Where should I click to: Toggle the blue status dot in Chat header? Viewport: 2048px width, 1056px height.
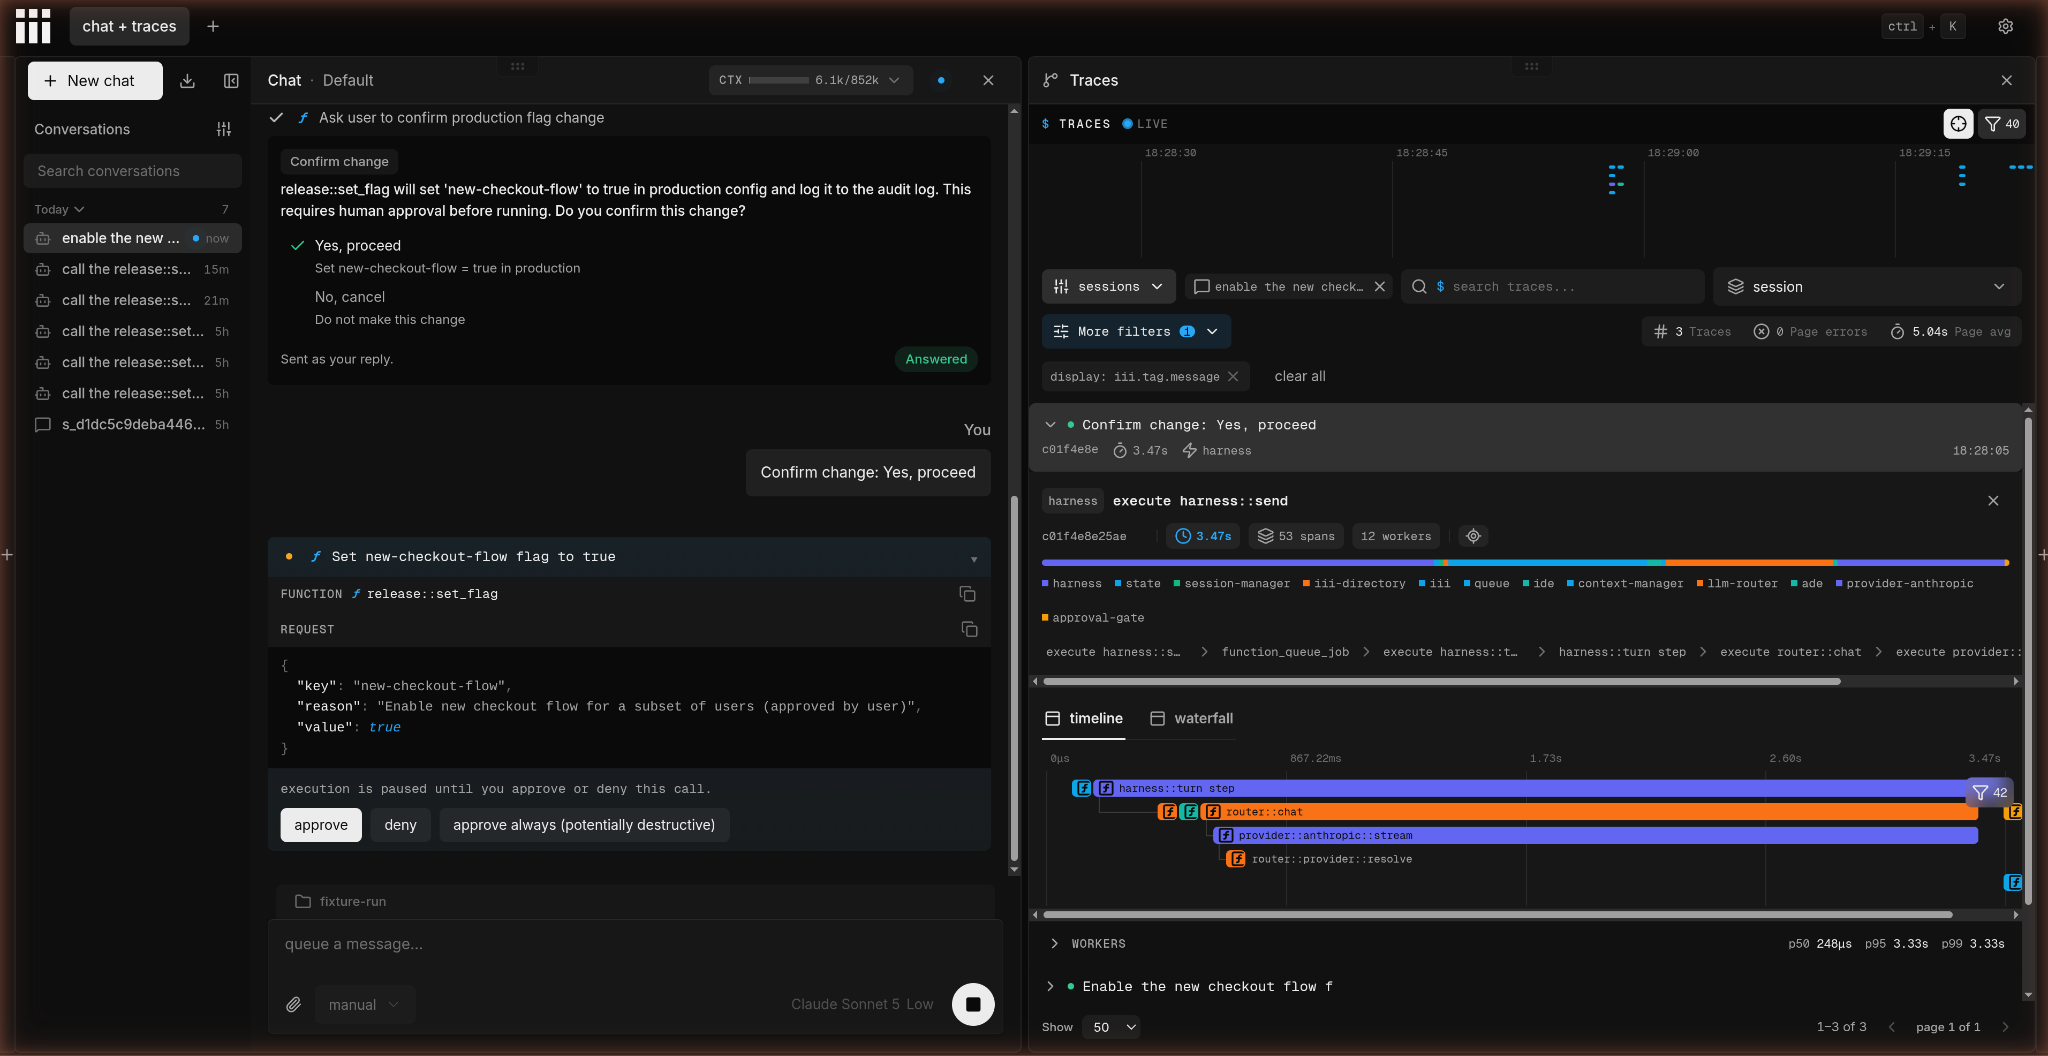[x=941, y=80]
